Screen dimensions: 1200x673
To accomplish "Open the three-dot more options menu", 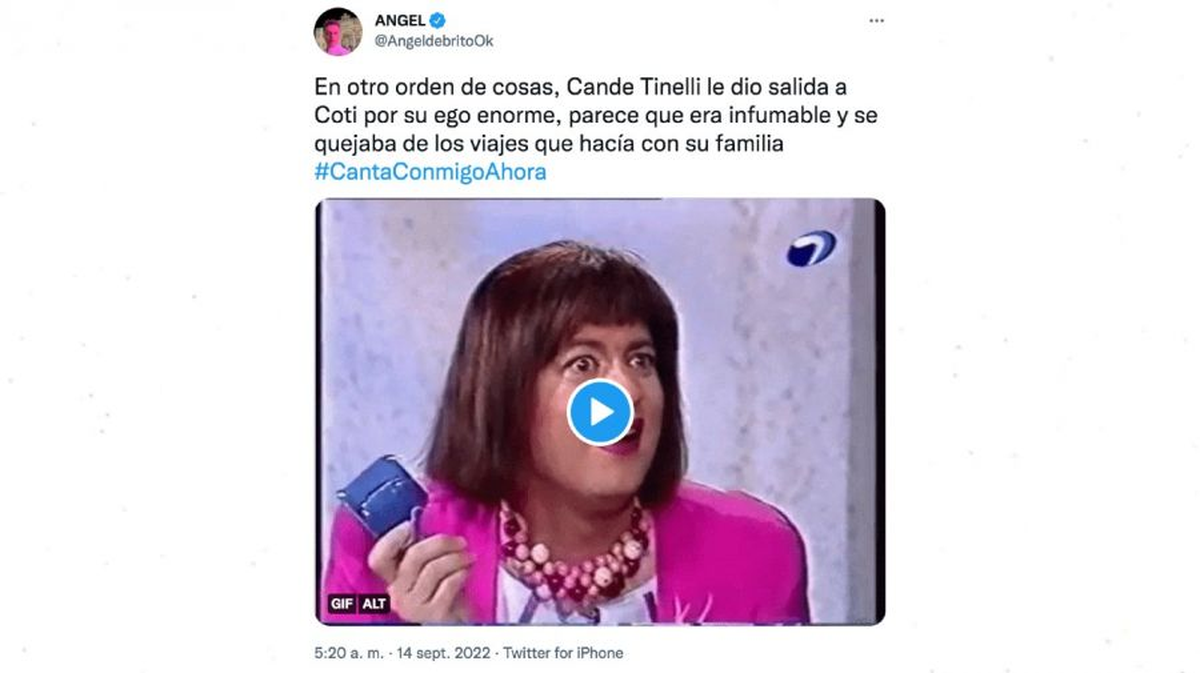I will (876, 20).
